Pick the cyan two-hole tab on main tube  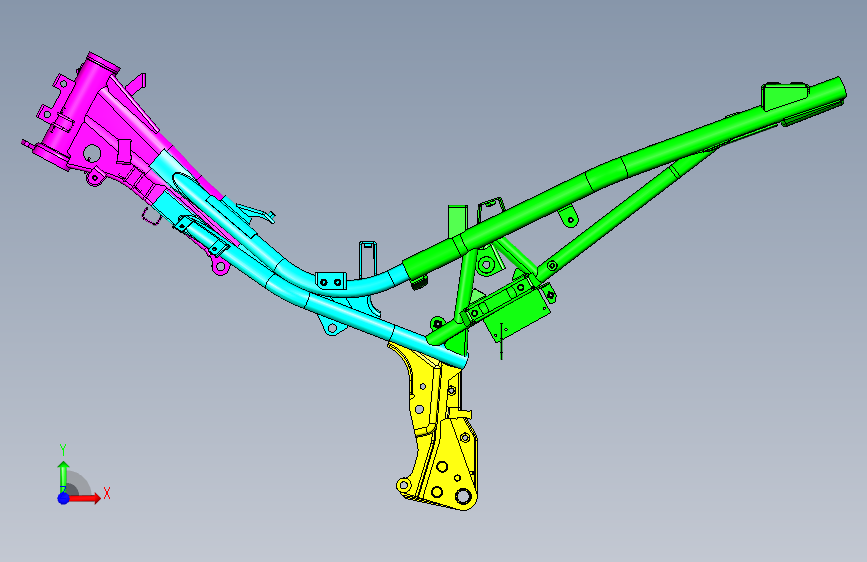(331, 281)
